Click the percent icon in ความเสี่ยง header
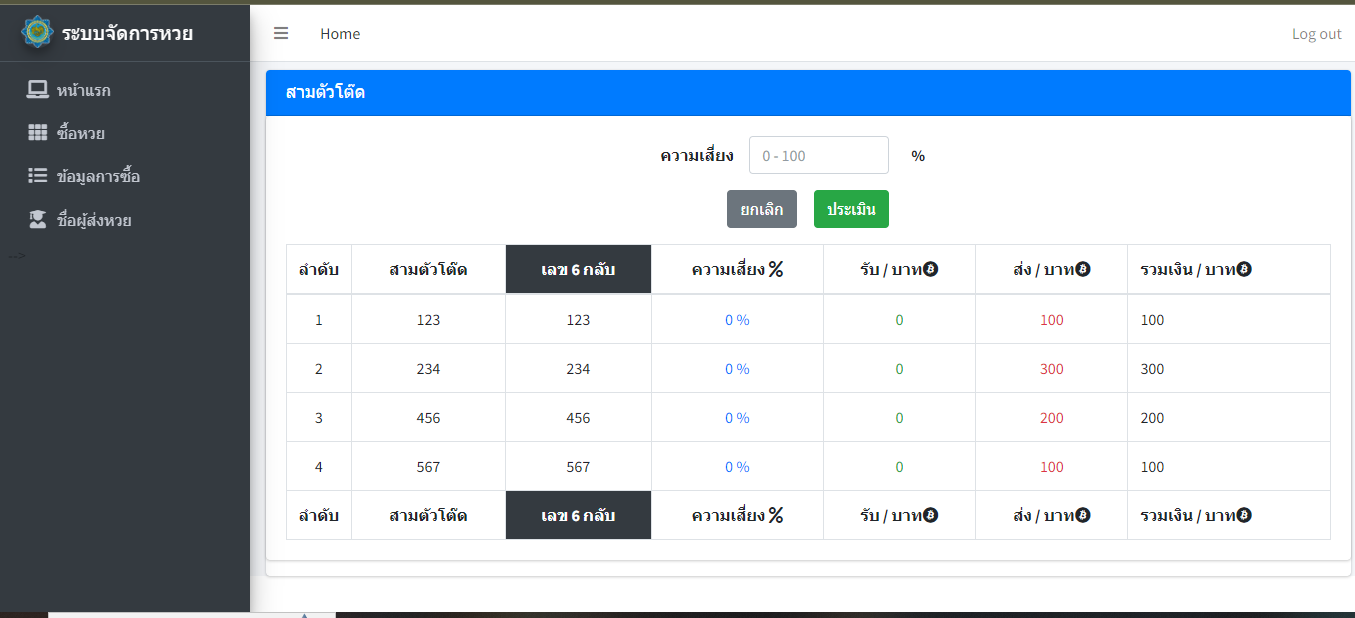The width and height of the screenshot is (1355, 618). 776,269
